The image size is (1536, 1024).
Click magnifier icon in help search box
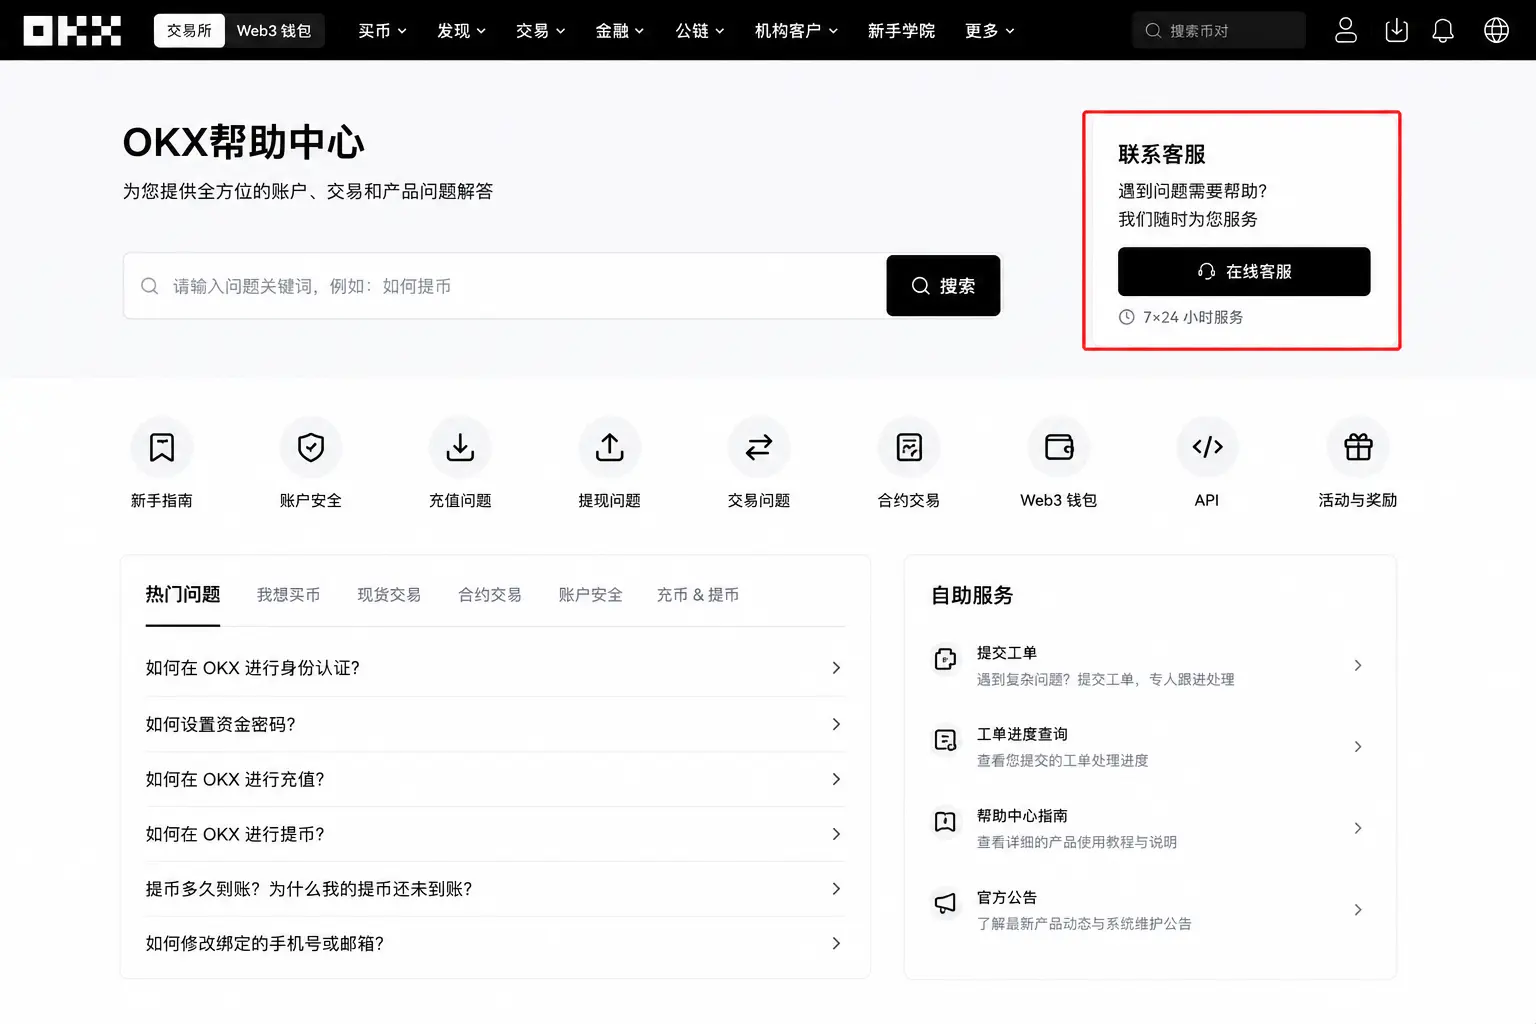(x=150, y=286)
